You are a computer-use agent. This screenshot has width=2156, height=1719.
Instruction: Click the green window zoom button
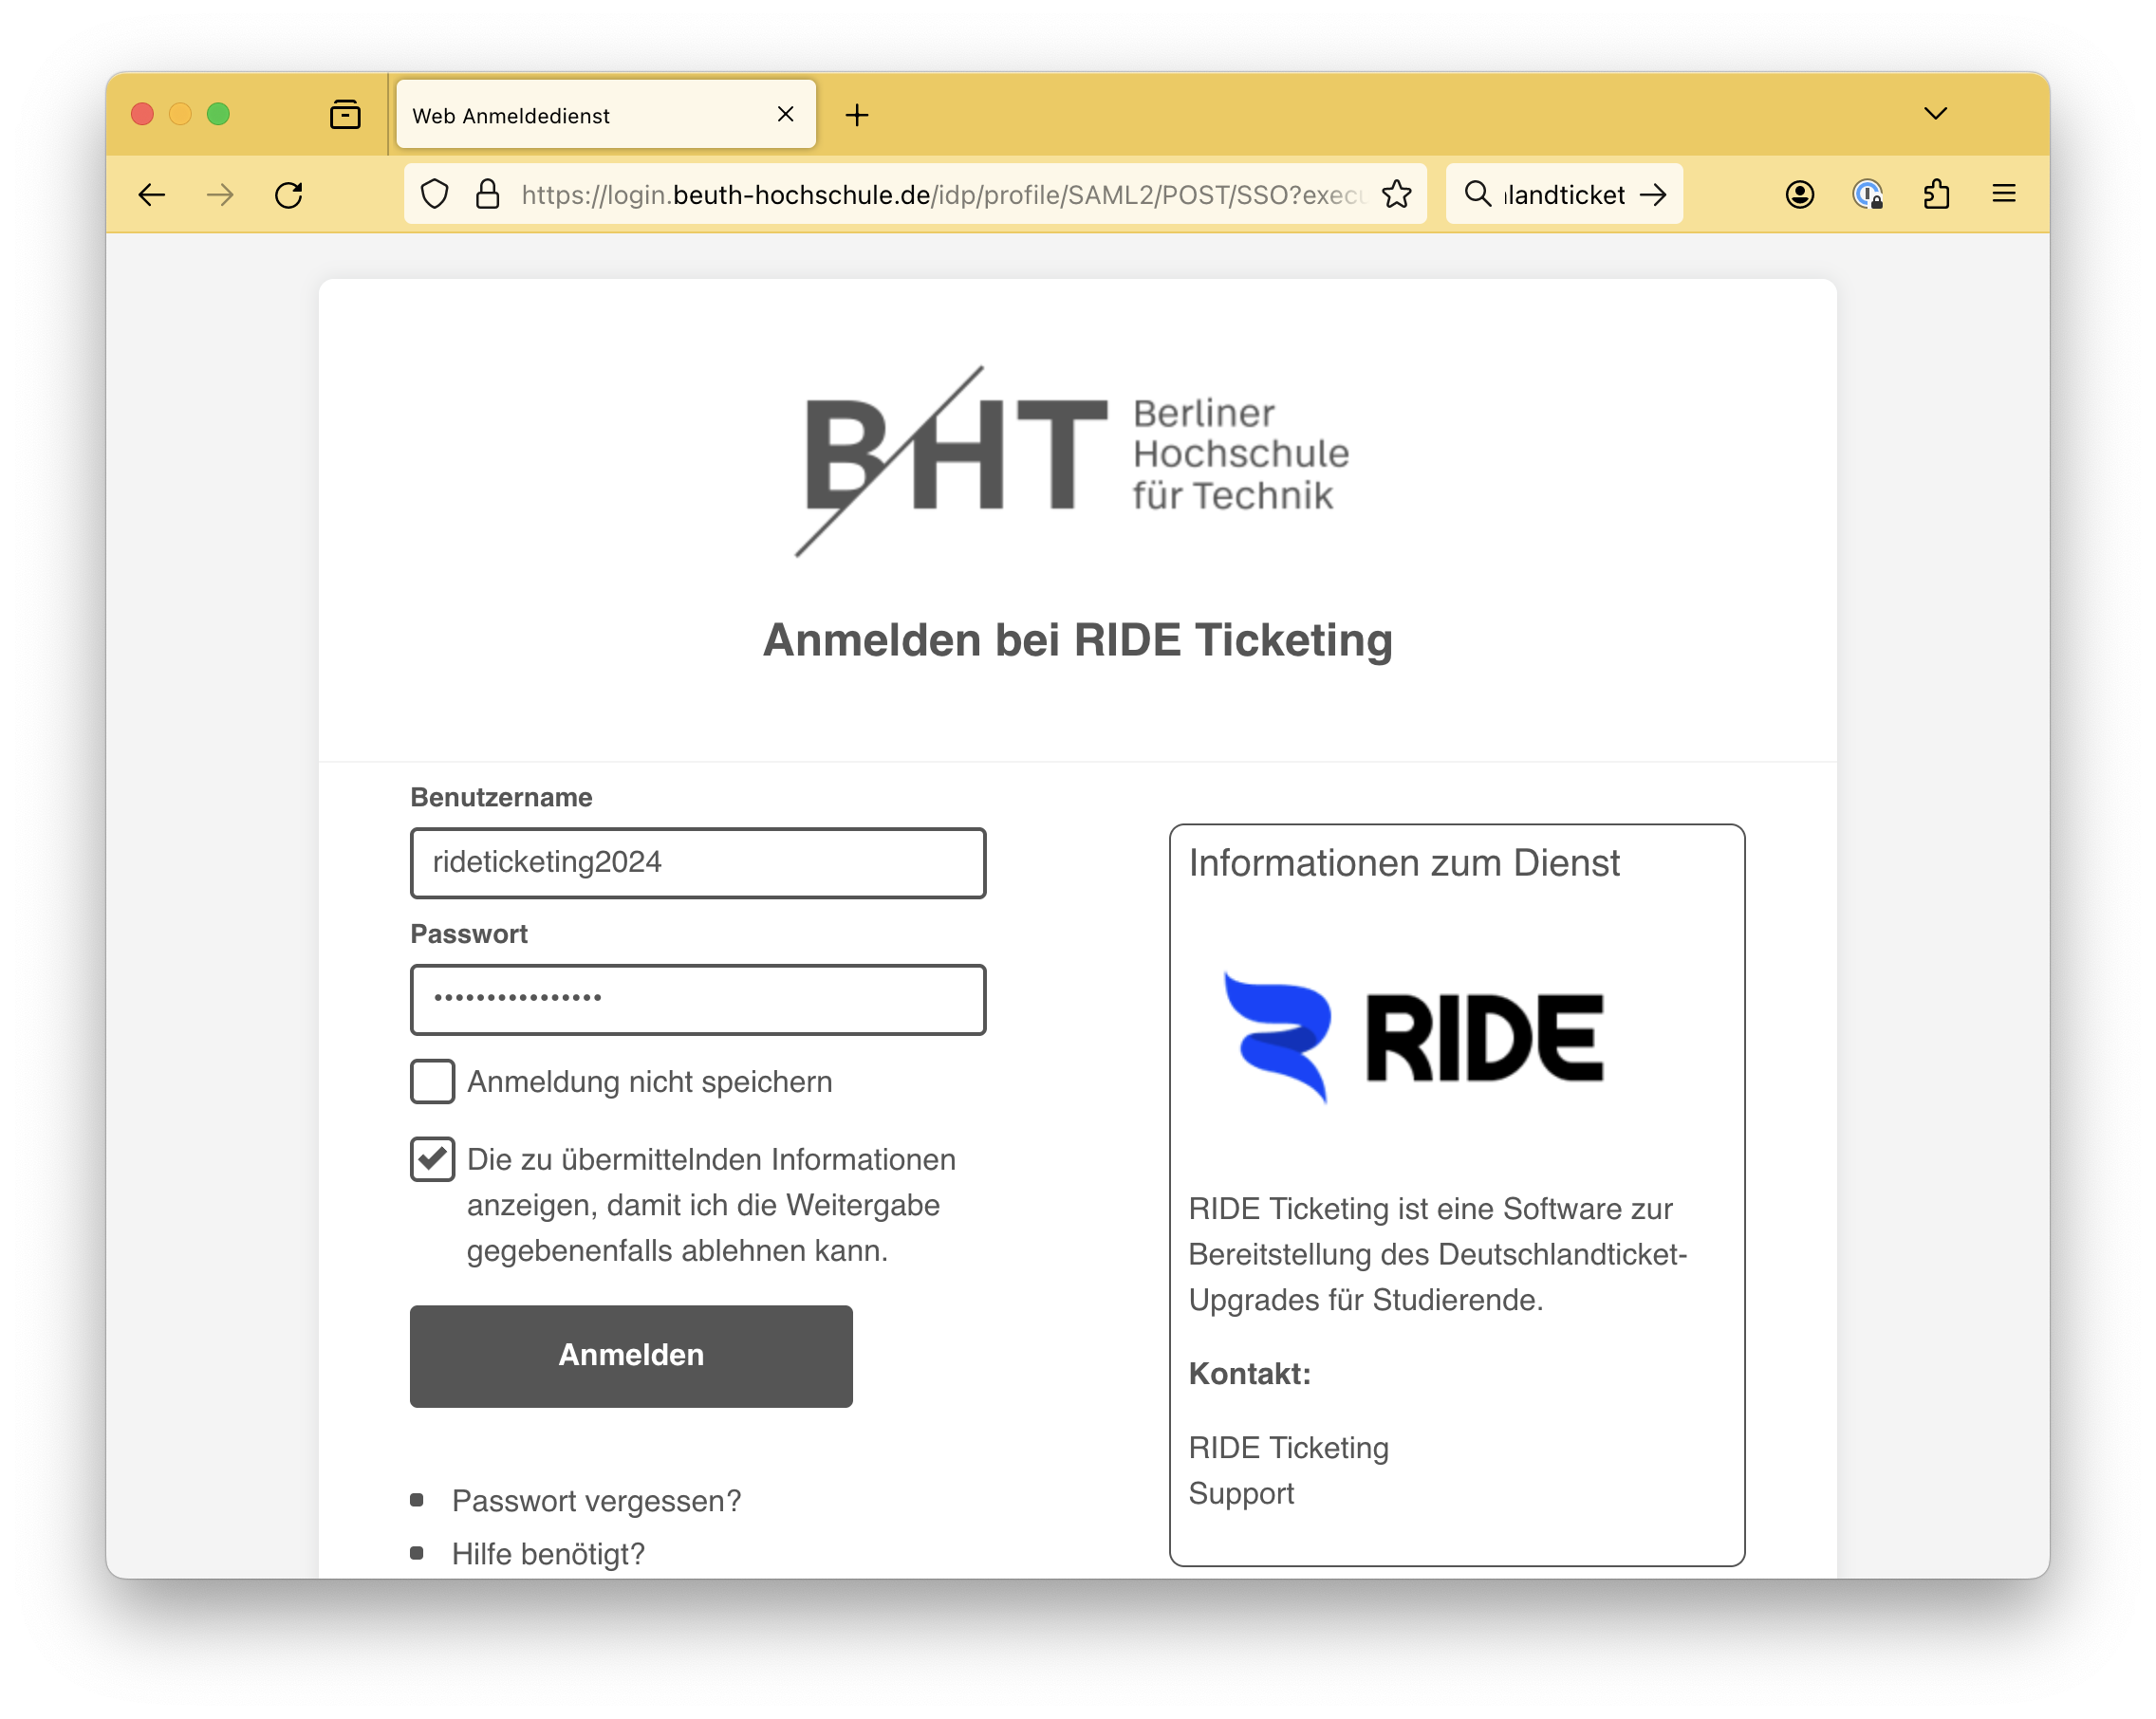218,114
